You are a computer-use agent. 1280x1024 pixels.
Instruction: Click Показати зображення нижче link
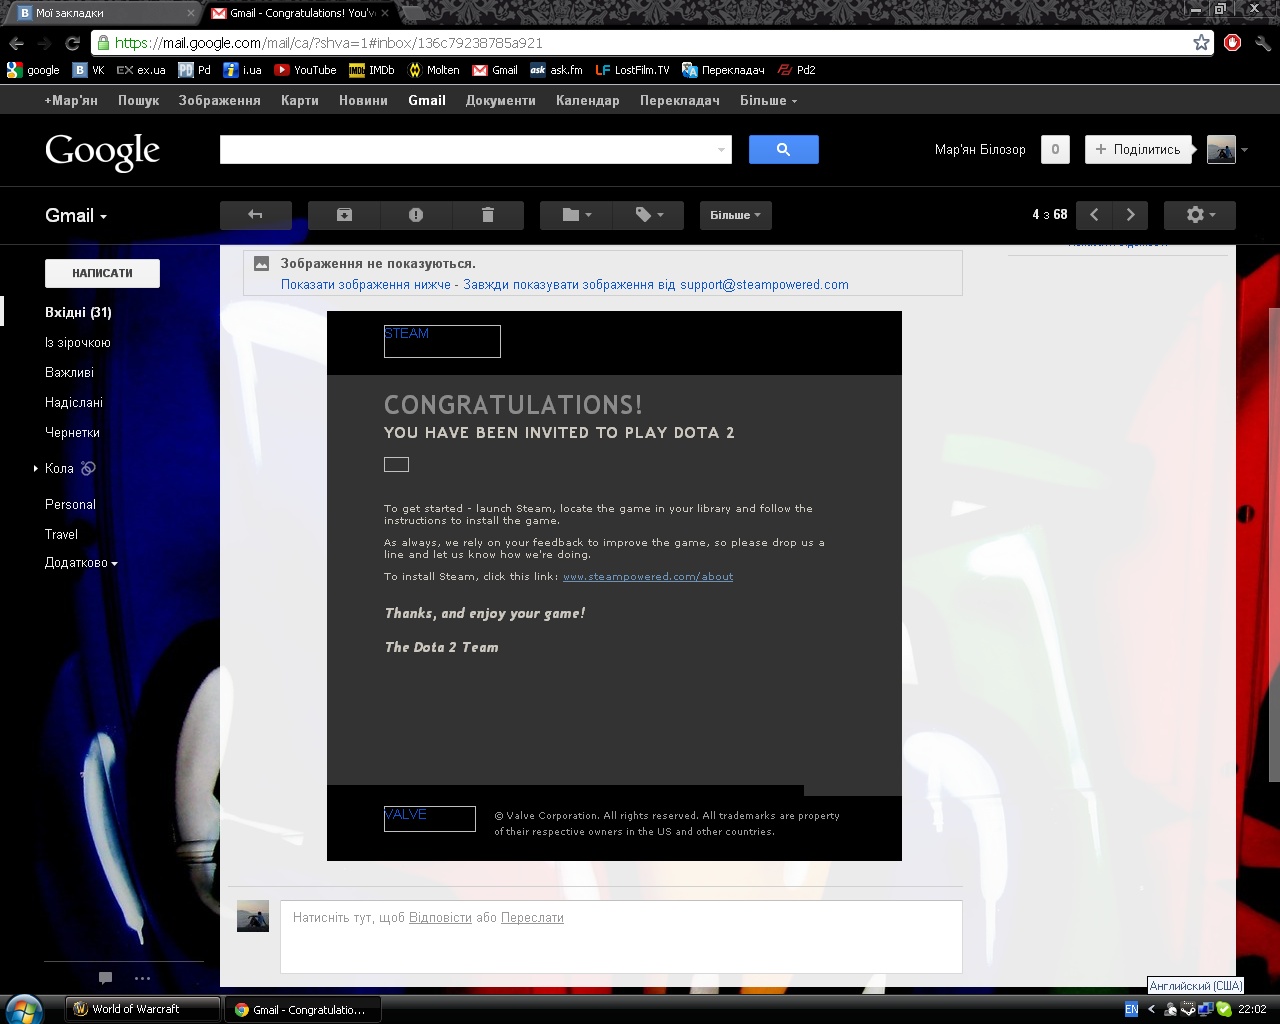pyautogui.click(x=365, y=285)
